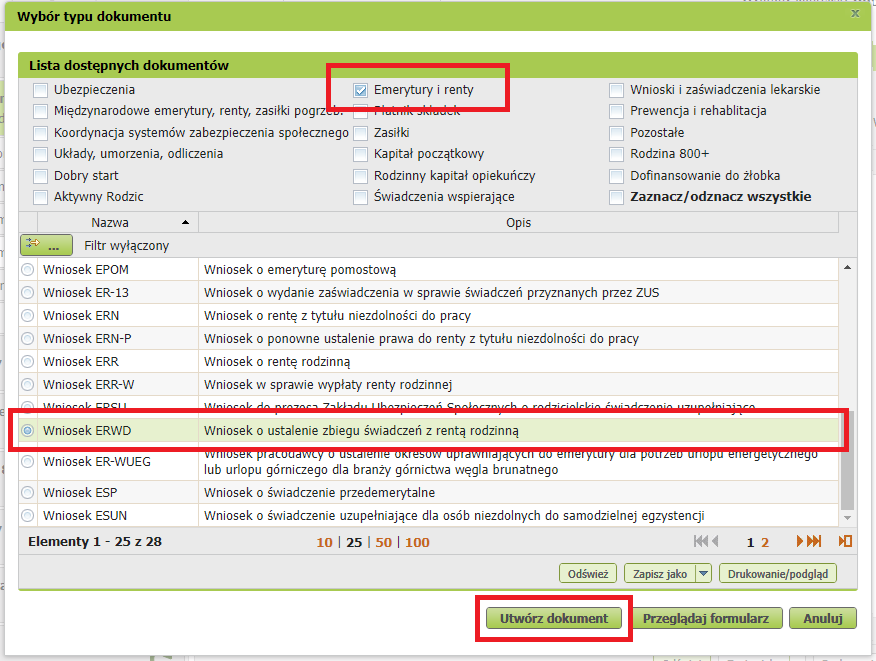Enable the Rodzina 800+ checkbox
Screen dimensions: 876x661
click(x=617, y=154)
